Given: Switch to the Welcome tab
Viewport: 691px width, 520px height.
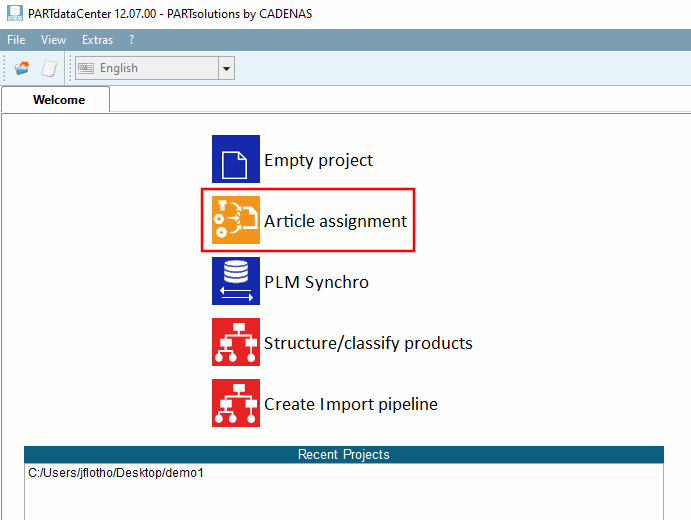Looking at the screenshot, I should tap(56, 100).
